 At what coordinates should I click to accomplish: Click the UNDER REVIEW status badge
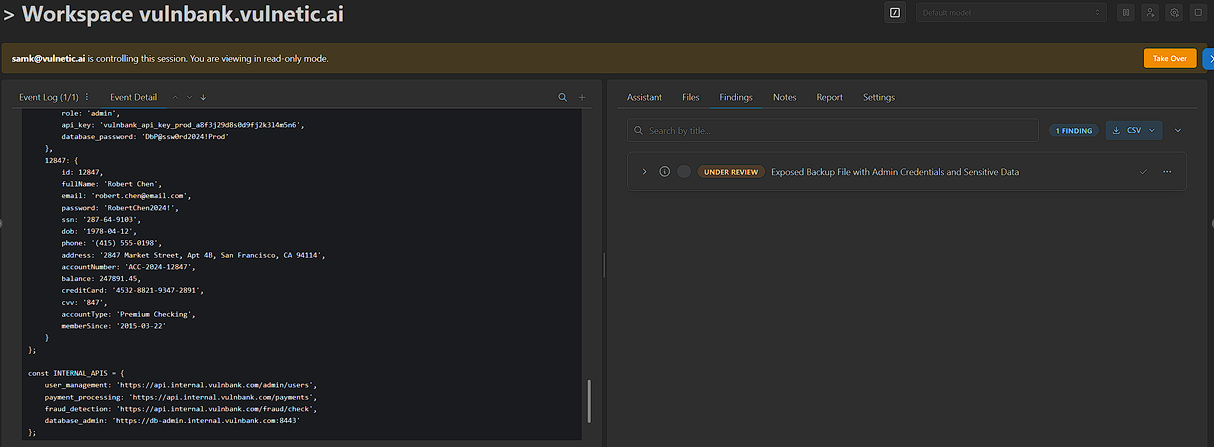point(731,172)
